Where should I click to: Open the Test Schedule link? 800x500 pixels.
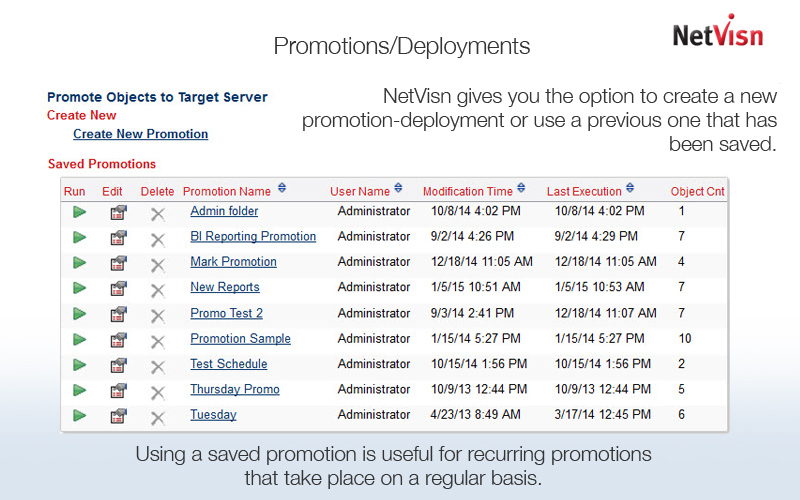click(229, 364)
